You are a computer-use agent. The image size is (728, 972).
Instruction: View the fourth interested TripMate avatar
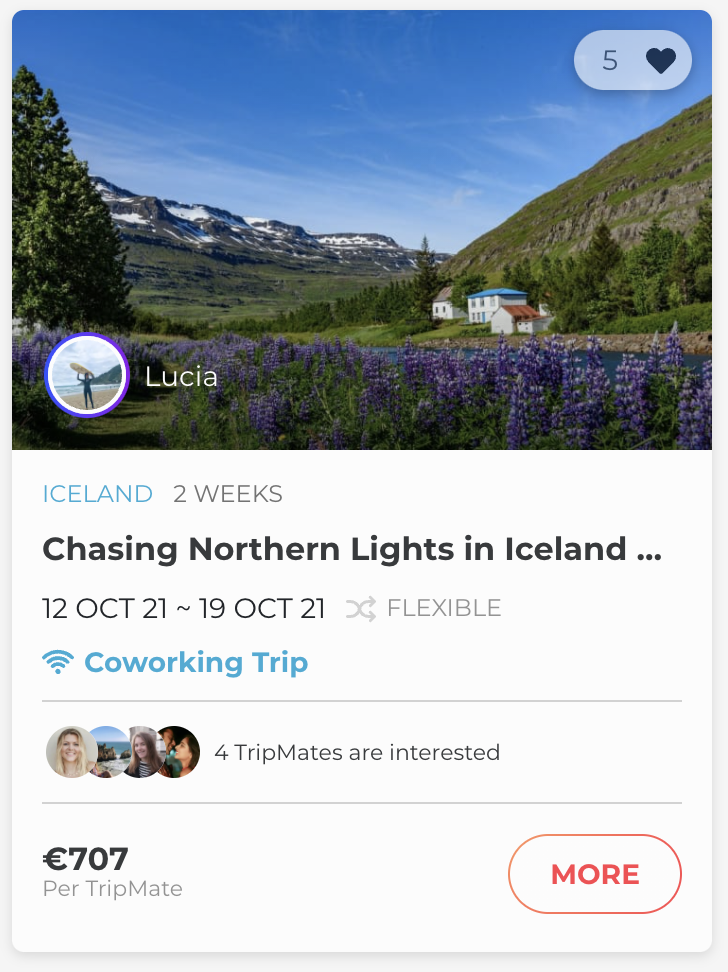click(178, 752)
